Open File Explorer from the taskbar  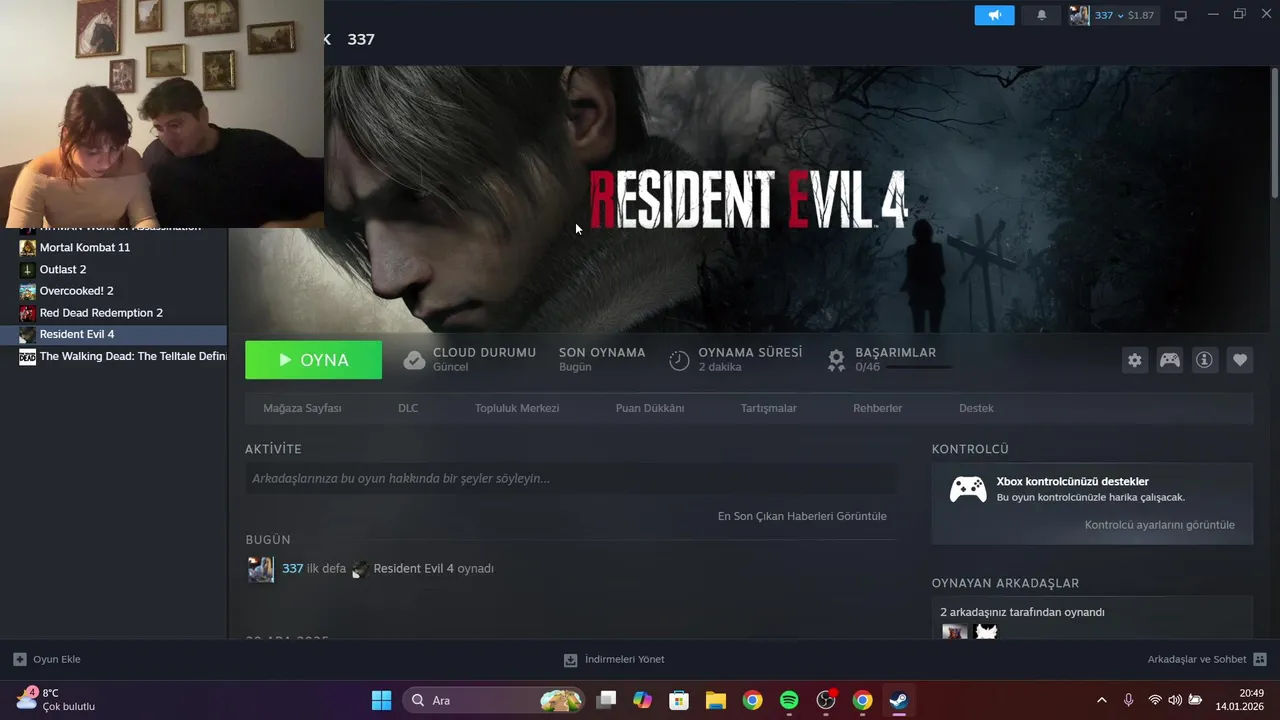715,700
